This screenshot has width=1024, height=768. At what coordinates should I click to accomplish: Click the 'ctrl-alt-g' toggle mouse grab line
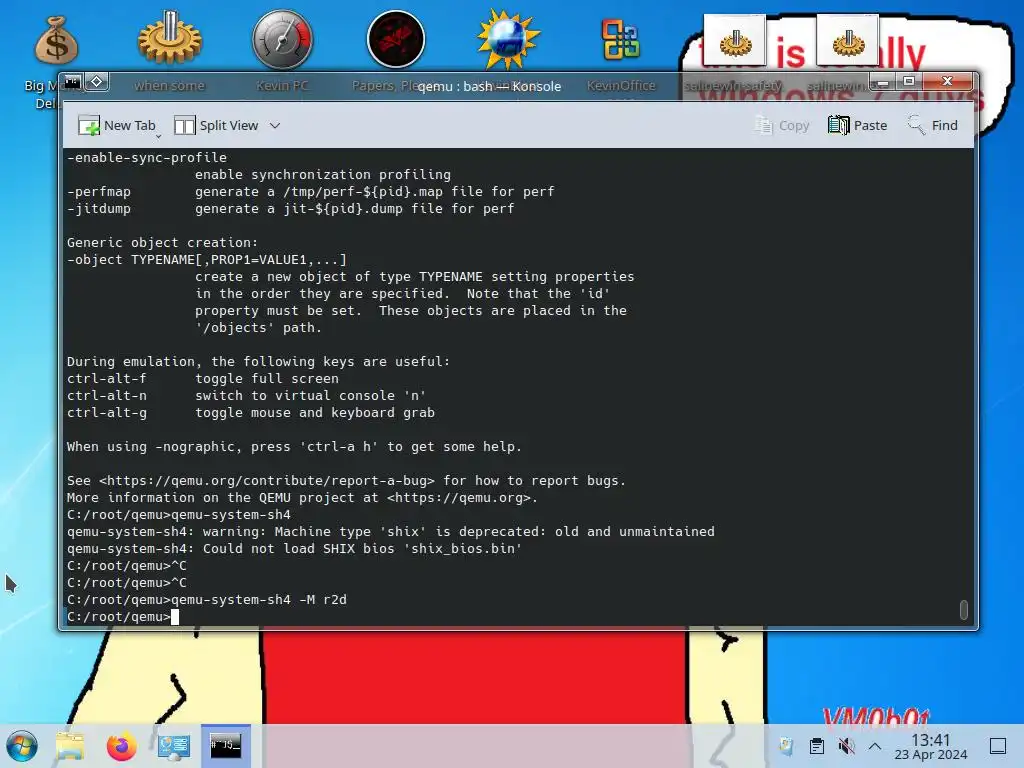click(251, 413)
